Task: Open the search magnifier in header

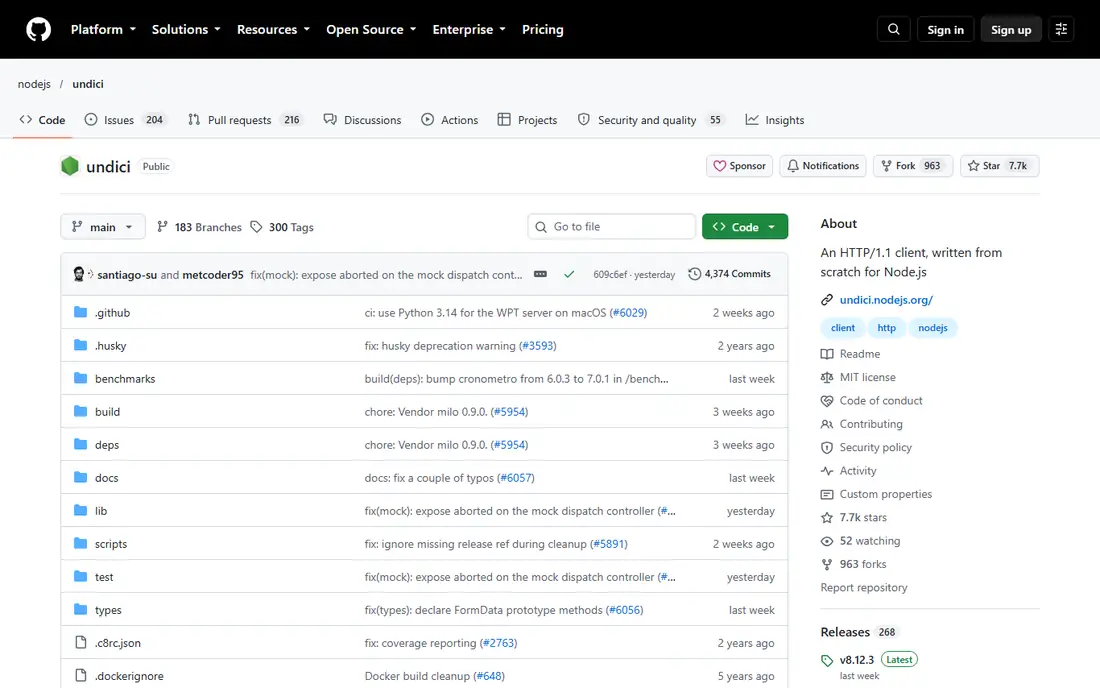Action: coord(893,29)
